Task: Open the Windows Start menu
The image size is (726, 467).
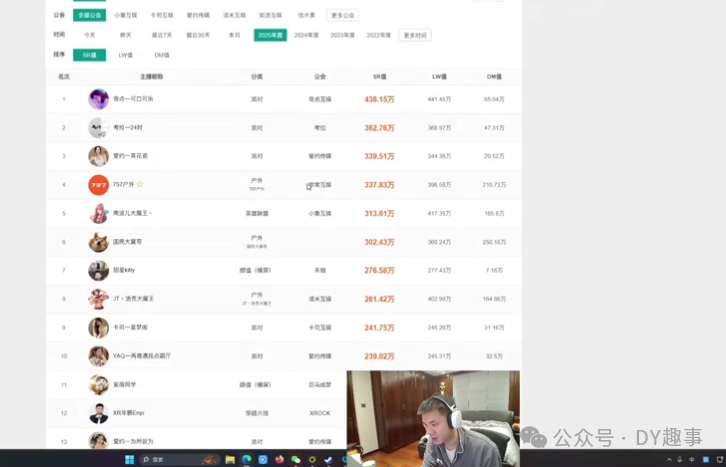Action: 130,459
